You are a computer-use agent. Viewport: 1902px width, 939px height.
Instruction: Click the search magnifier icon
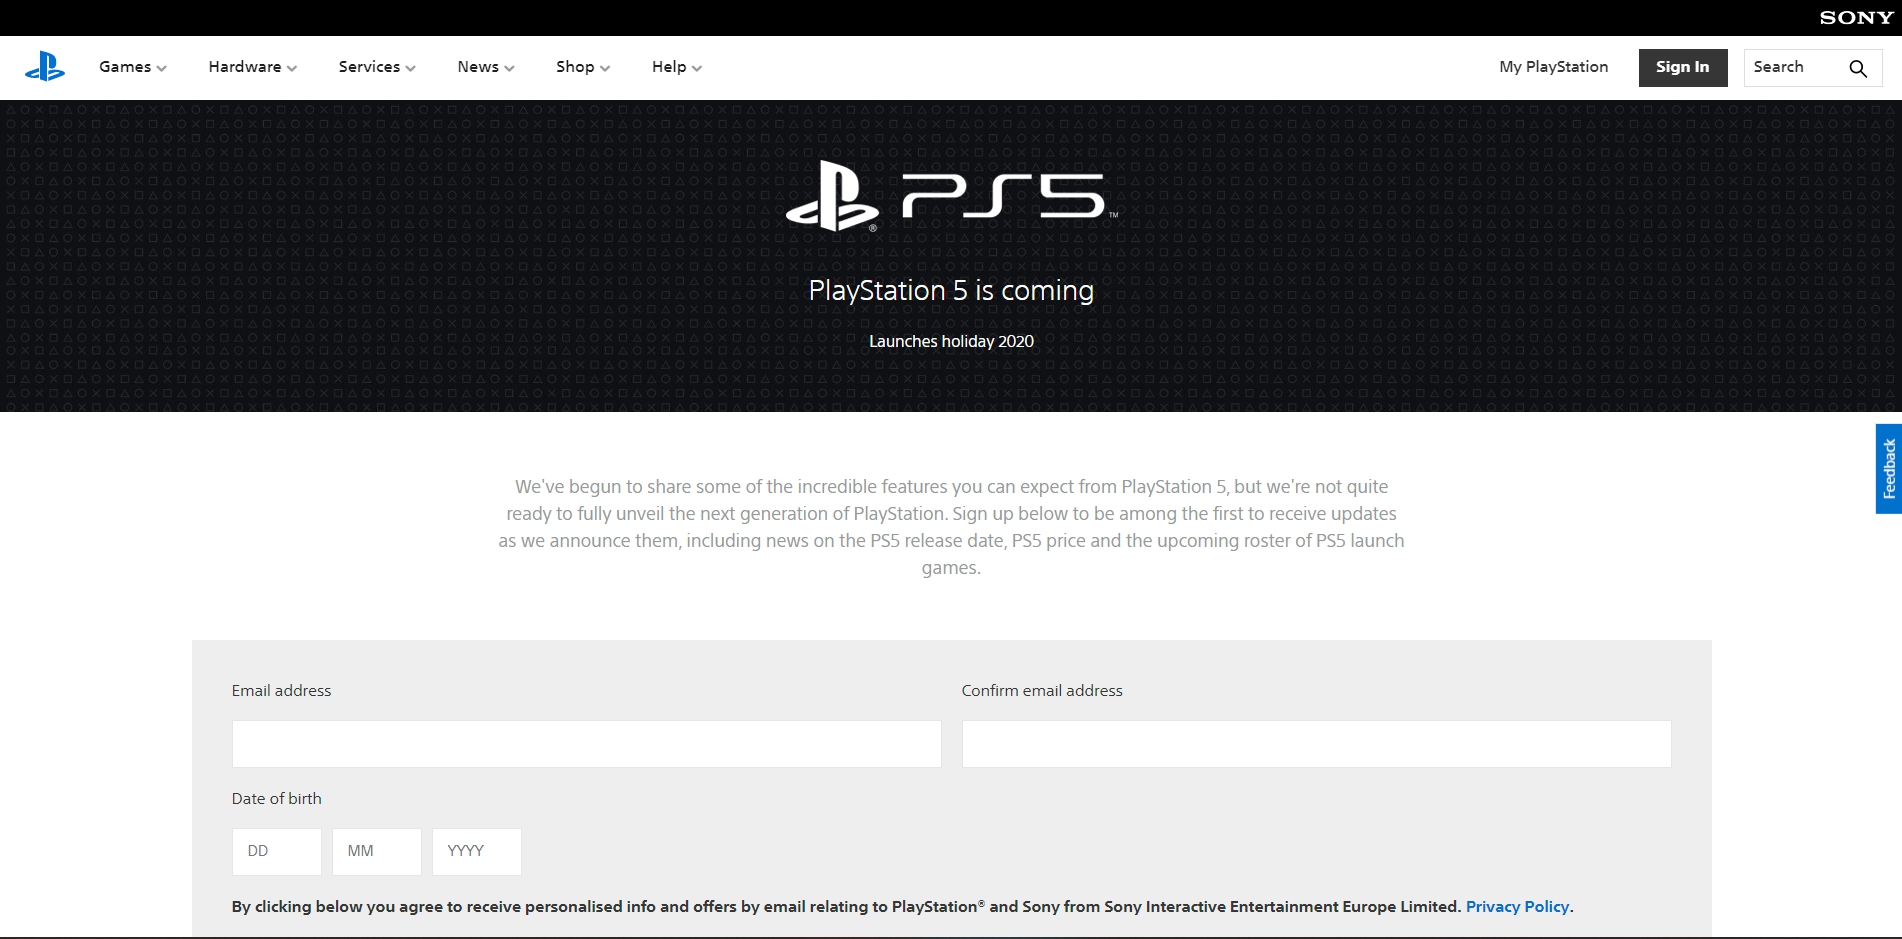click(1858, 68)
